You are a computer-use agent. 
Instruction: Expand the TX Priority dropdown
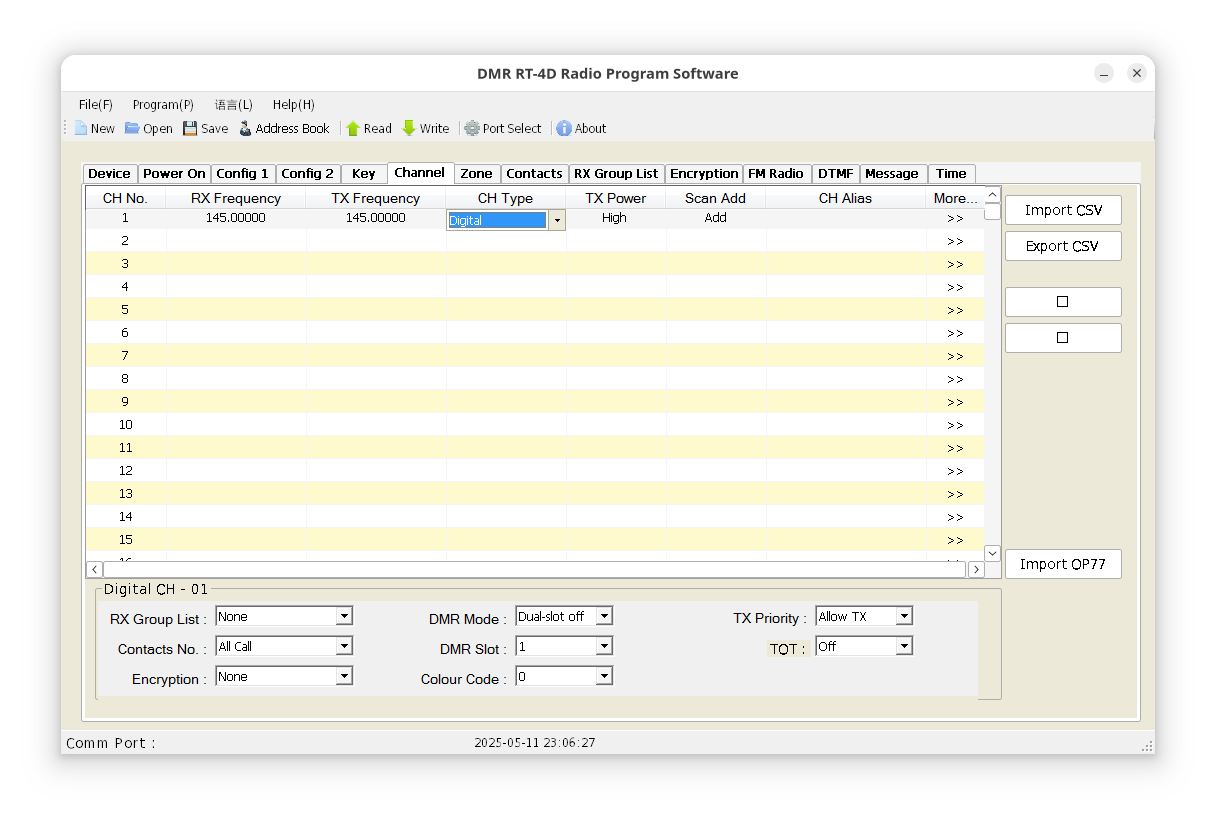click(x=904, y=616)
